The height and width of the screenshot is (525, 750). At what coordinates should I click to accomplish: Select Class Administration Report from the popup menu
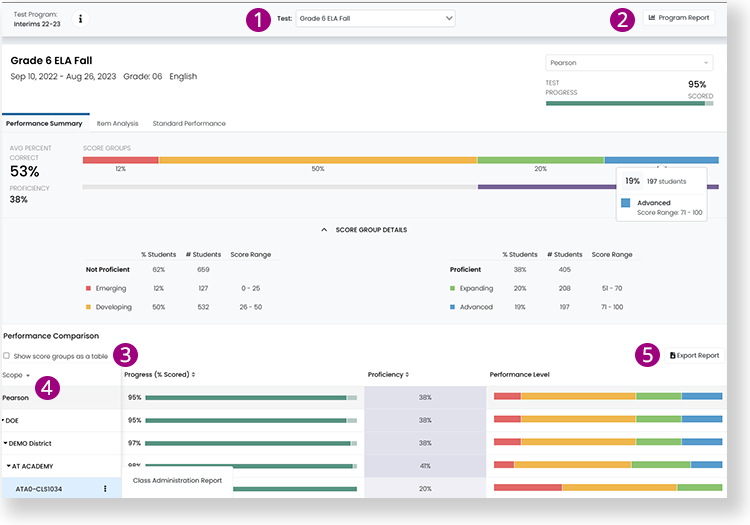point(177,480)
